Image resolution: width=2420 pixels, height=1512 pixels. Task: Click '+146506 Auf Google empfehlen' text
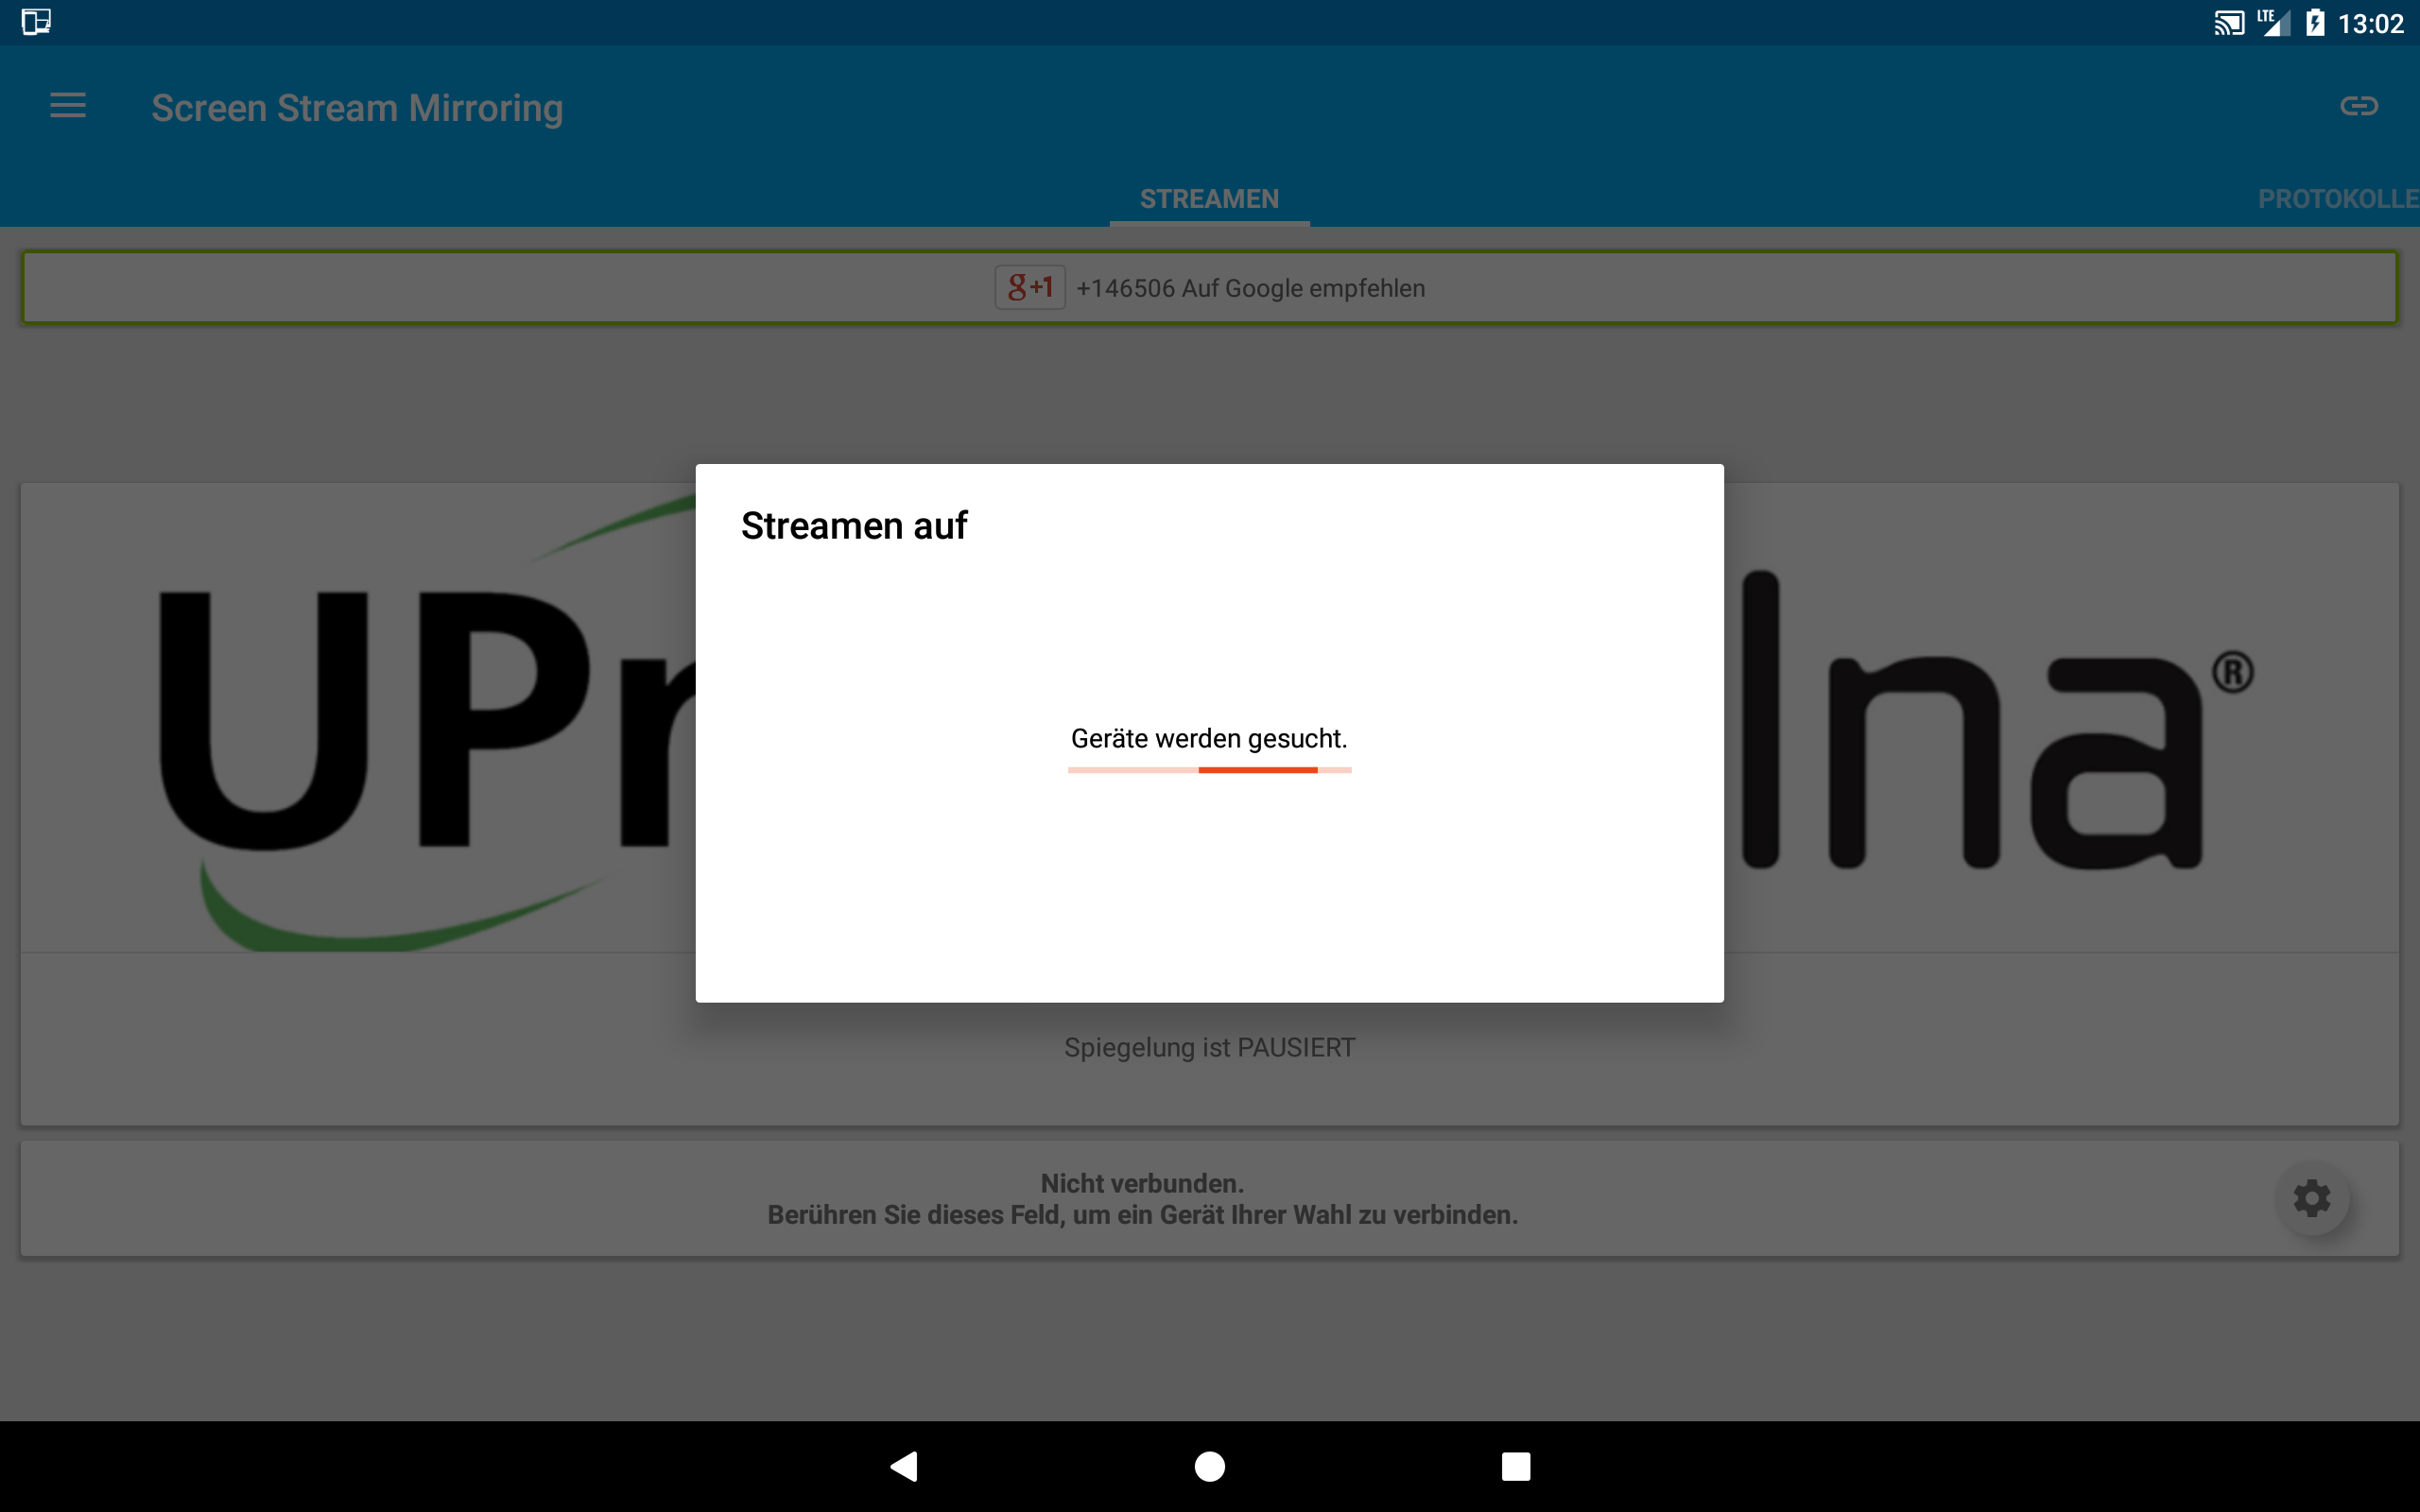pyautogui.click(x=1250, y=288)
